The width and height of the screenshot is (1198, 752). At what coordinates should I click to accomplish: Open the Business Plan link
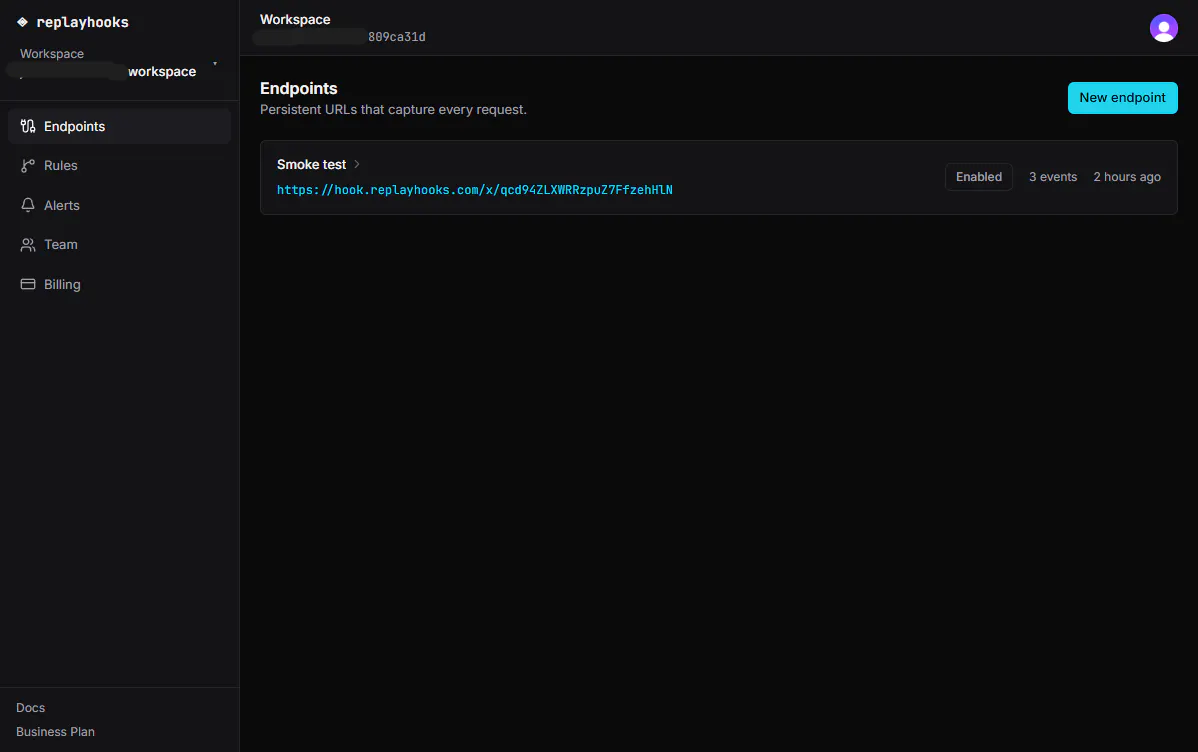(x=55, y=731)
